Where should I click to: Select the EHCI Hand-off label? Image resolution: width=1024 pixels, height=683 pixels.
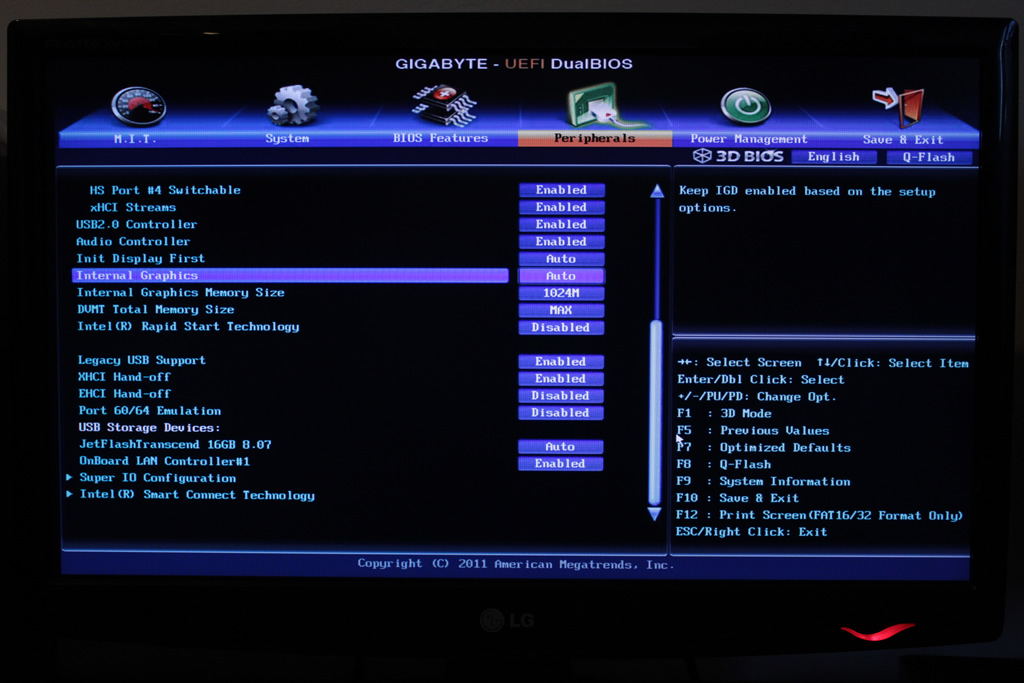(x=124, y=394)
